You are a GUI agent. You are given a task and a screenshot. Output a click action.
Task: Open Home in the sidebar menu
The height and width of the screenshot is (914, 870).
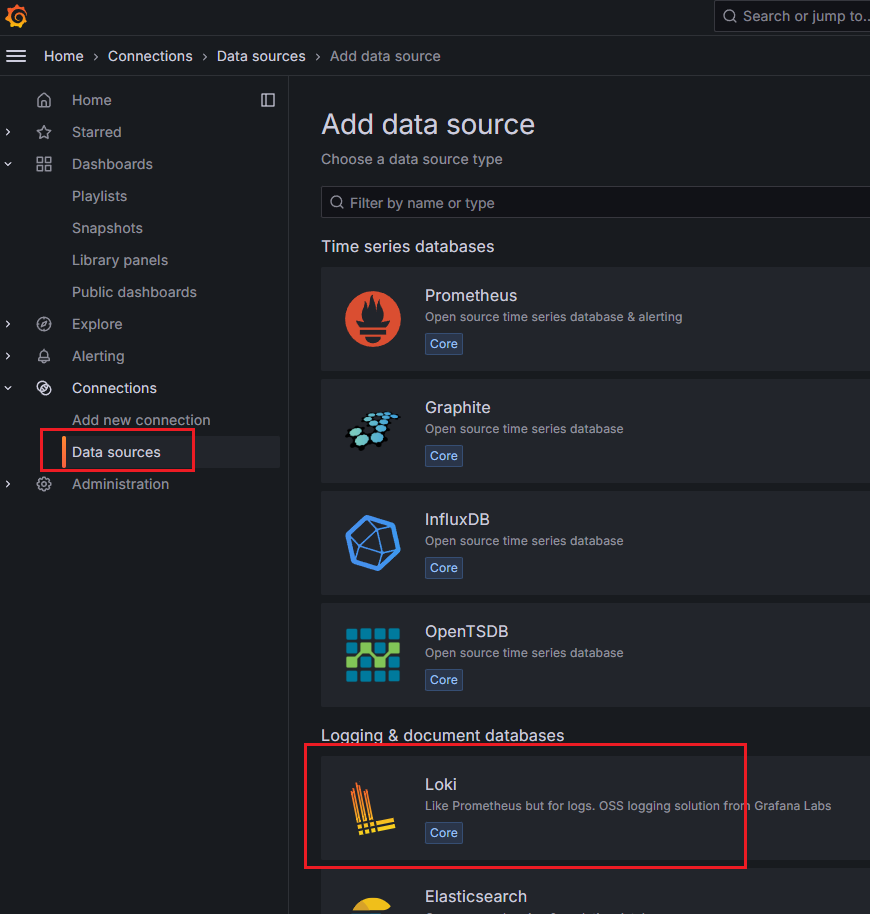coord(91,100)
